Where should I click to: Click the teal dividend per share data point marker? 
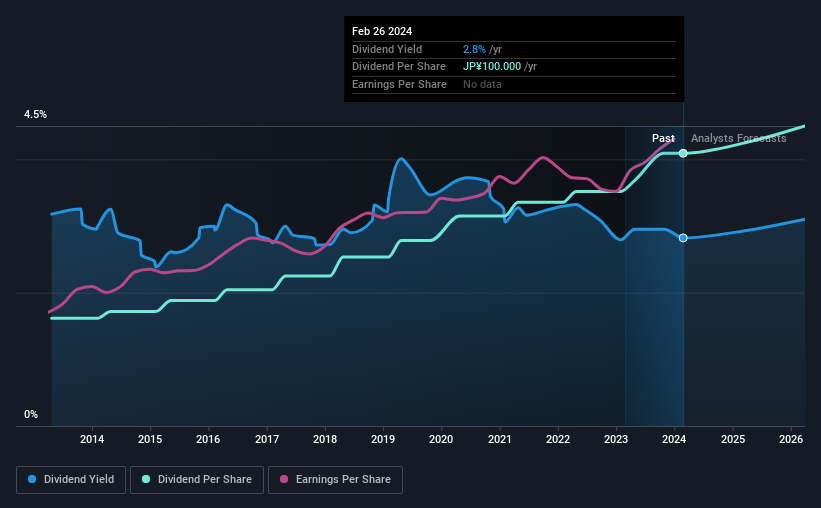pyautogui.click(x=683, y=153)
